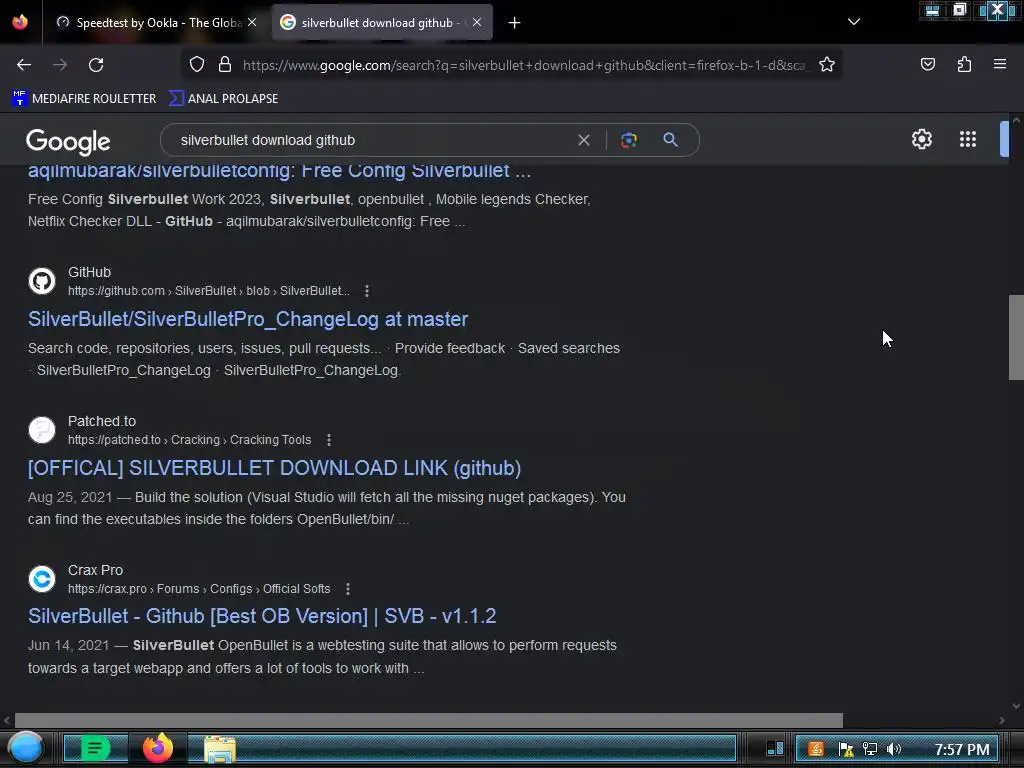This screenshot has height=768, width=1024.
Task: Clear the Google search box
Action: (584, 140)
